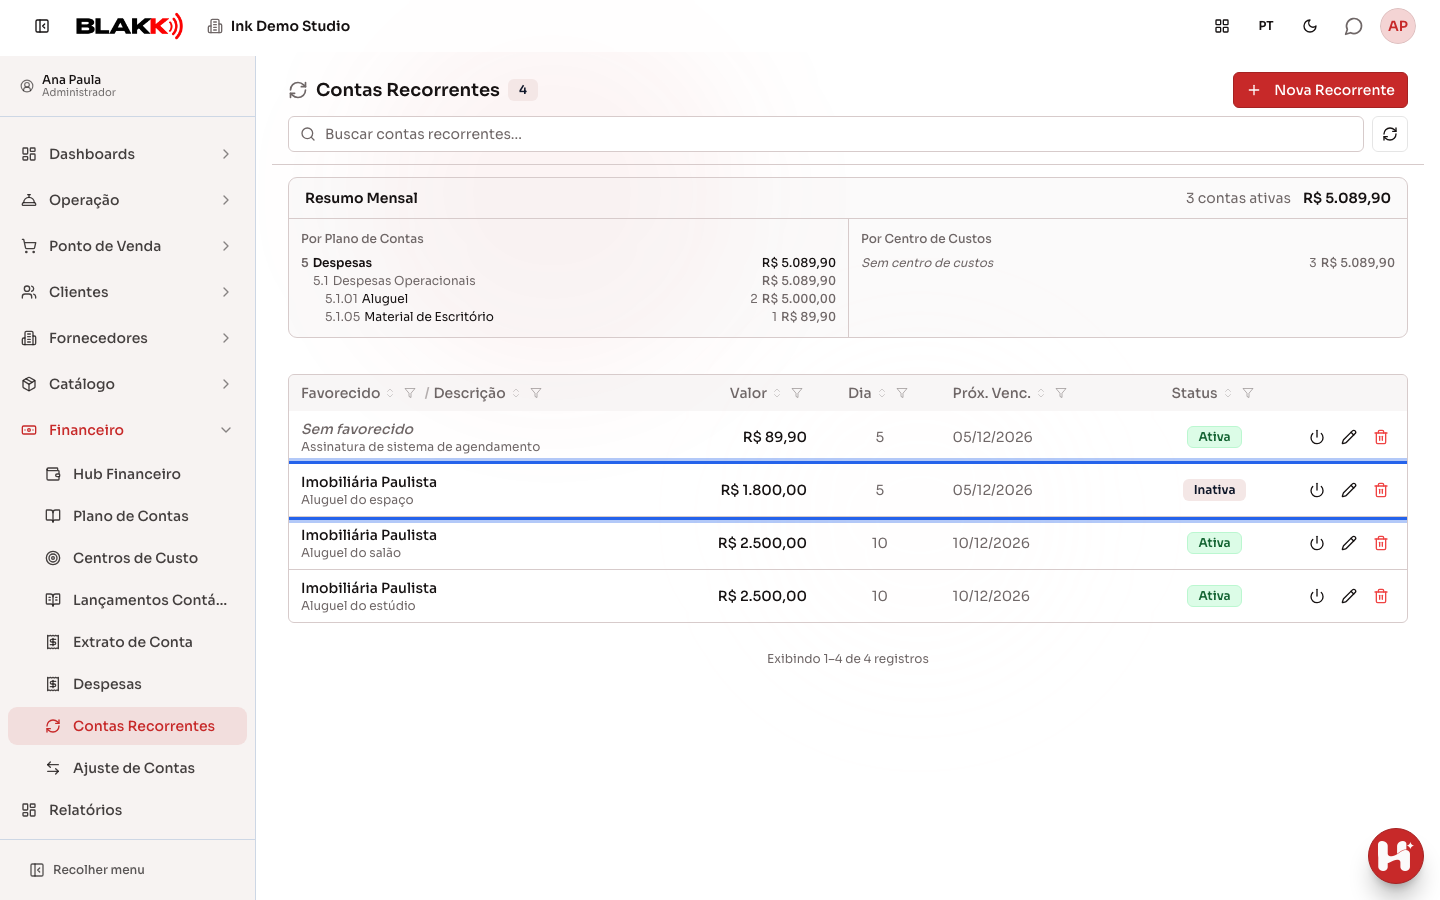The height and width of the screenshot is (900, 1440).
Task: Expand the Dashboards menu
Action: pos(127,154)
